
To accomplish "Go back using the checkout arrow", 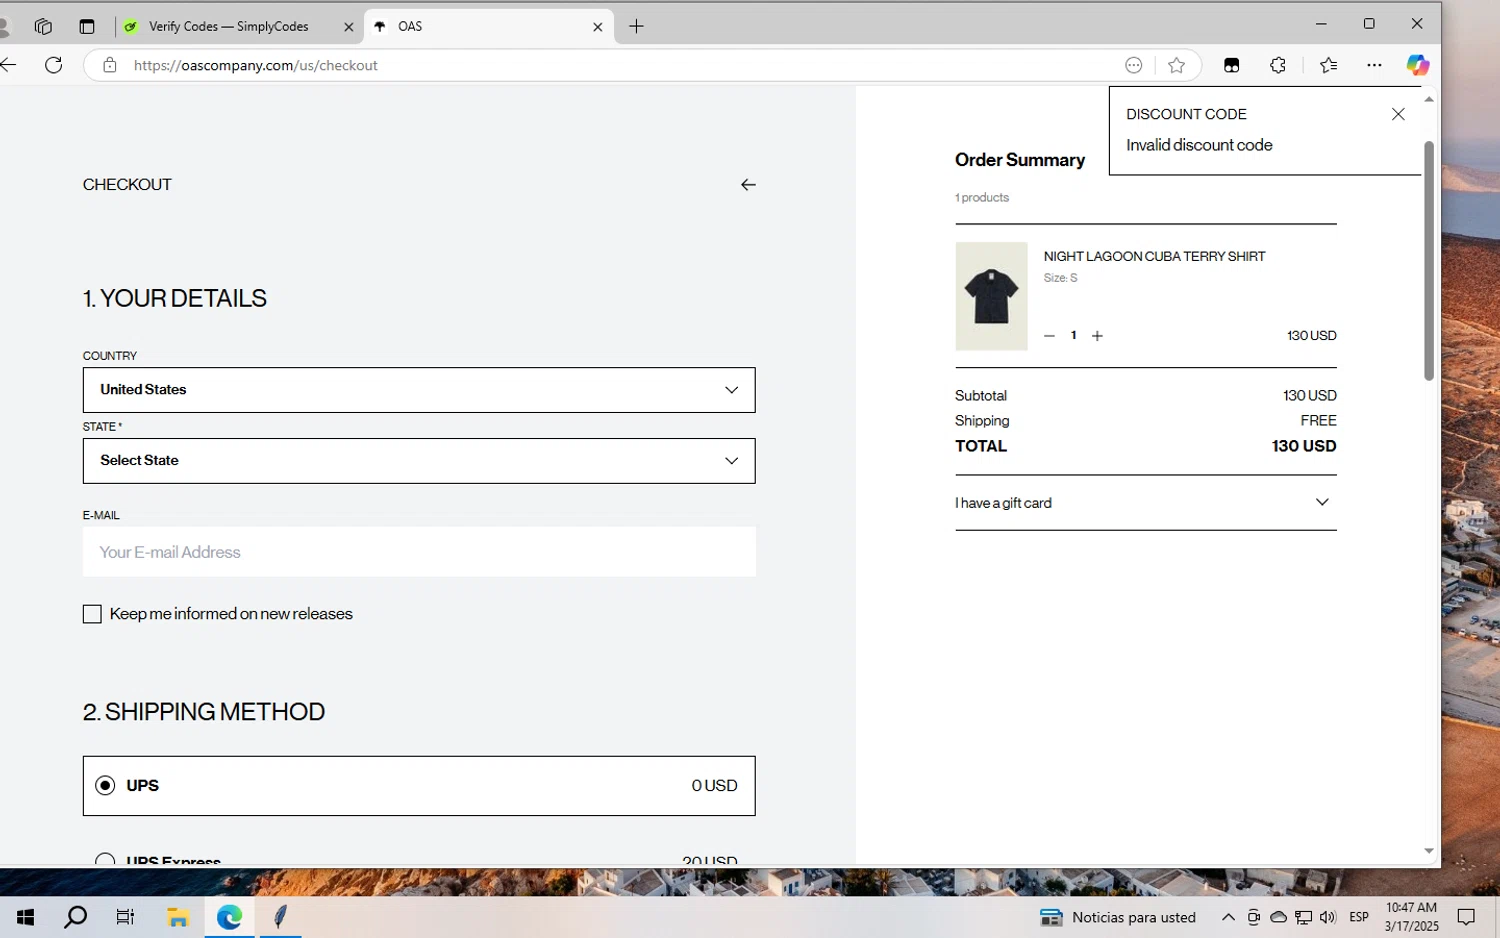I will [x=748, y=184].
